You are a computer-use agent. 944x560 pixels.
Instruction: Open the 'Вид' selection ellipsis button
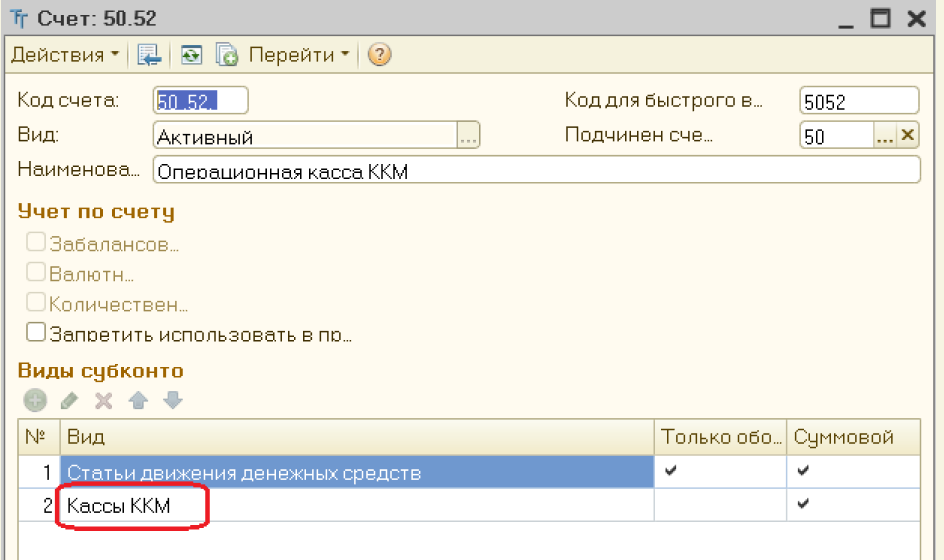pos(469,136)
